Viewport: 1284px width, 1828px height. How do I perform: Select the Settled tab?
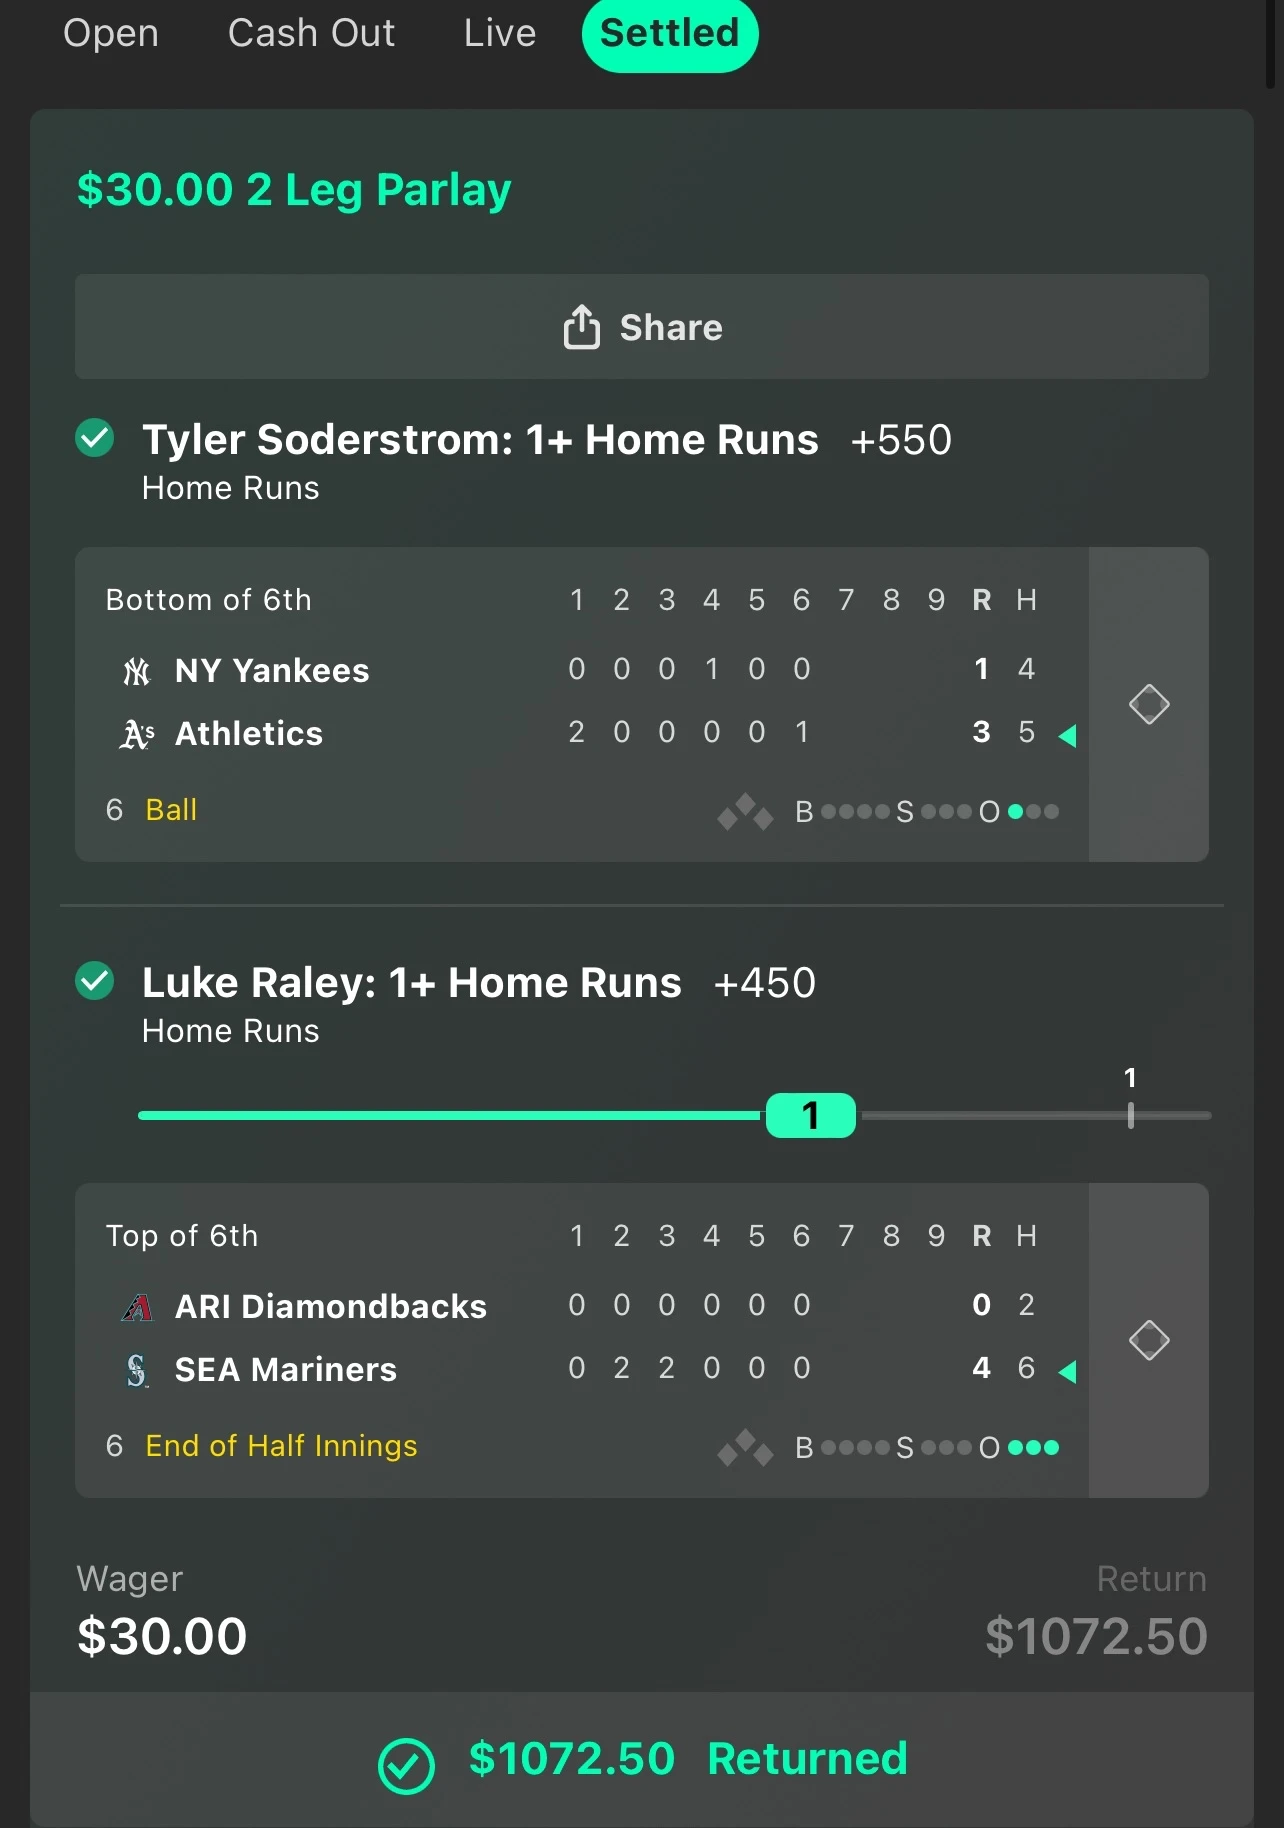pyautogui.click(x=670, y=33)
